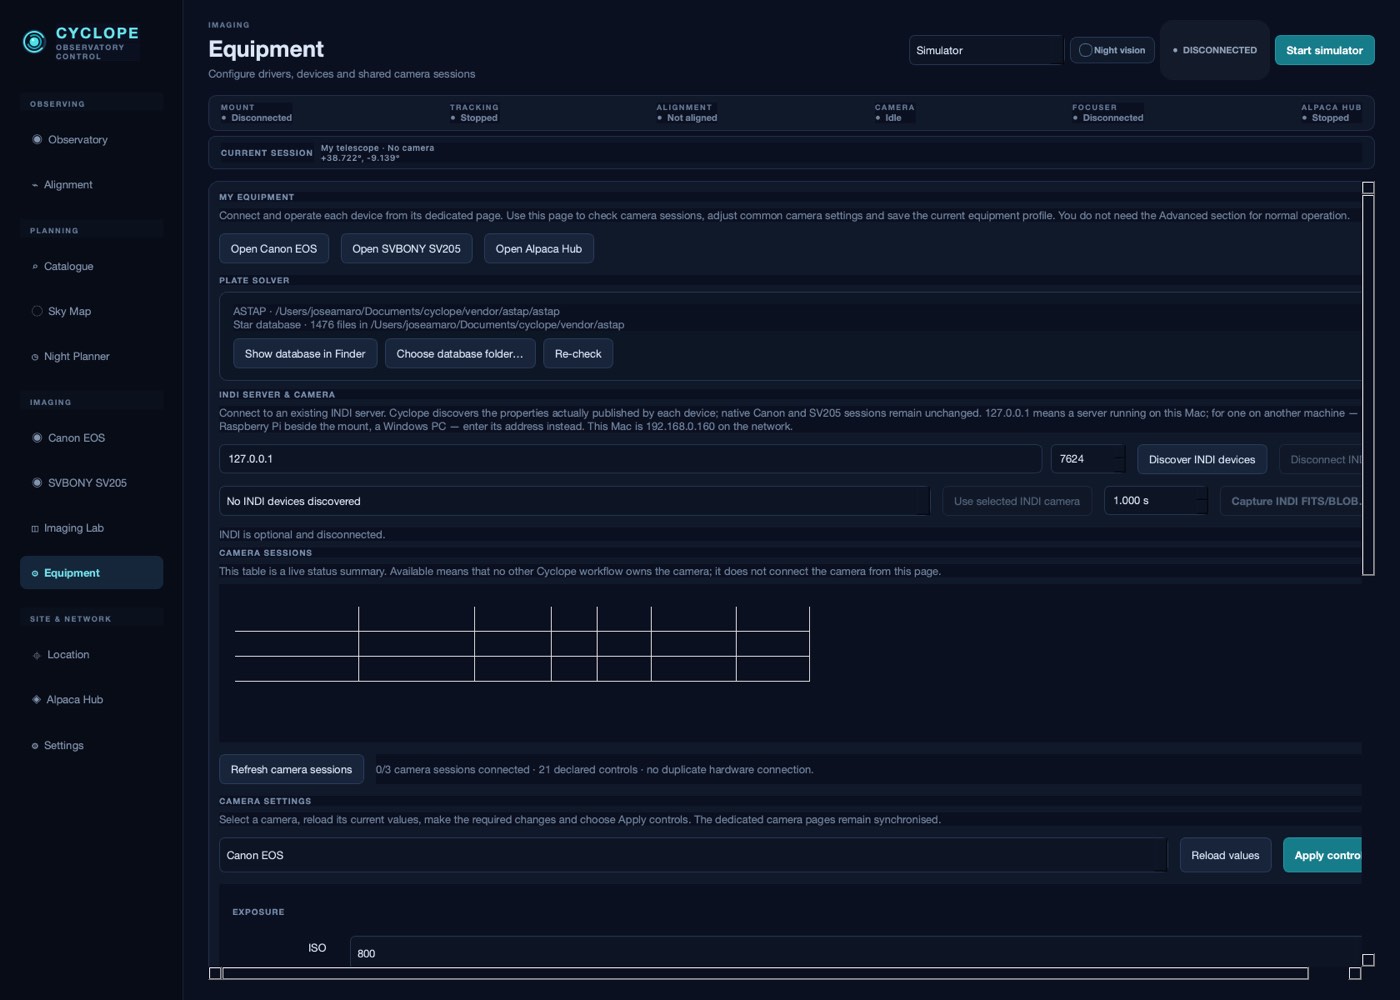Open the Canon EOS camera selector
Screen dimensions: 1400x1000
[693, 855]
